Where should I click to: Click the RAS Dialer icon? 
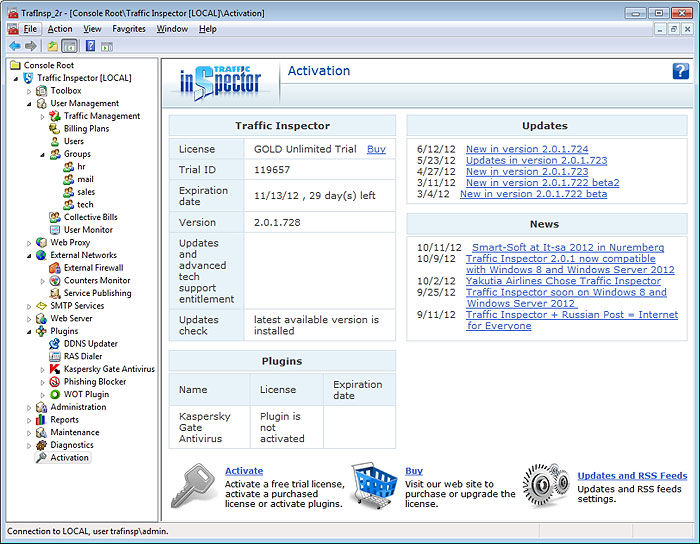pyautogui.click(x=54, y=356)
